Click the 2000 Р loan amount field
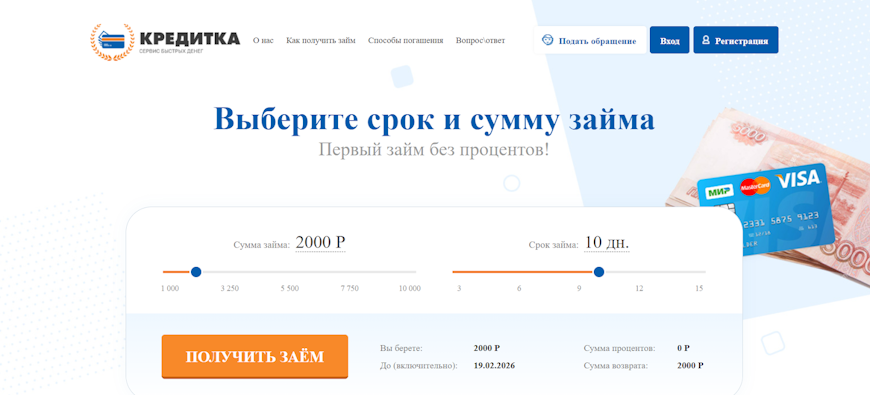 point(320,243)
